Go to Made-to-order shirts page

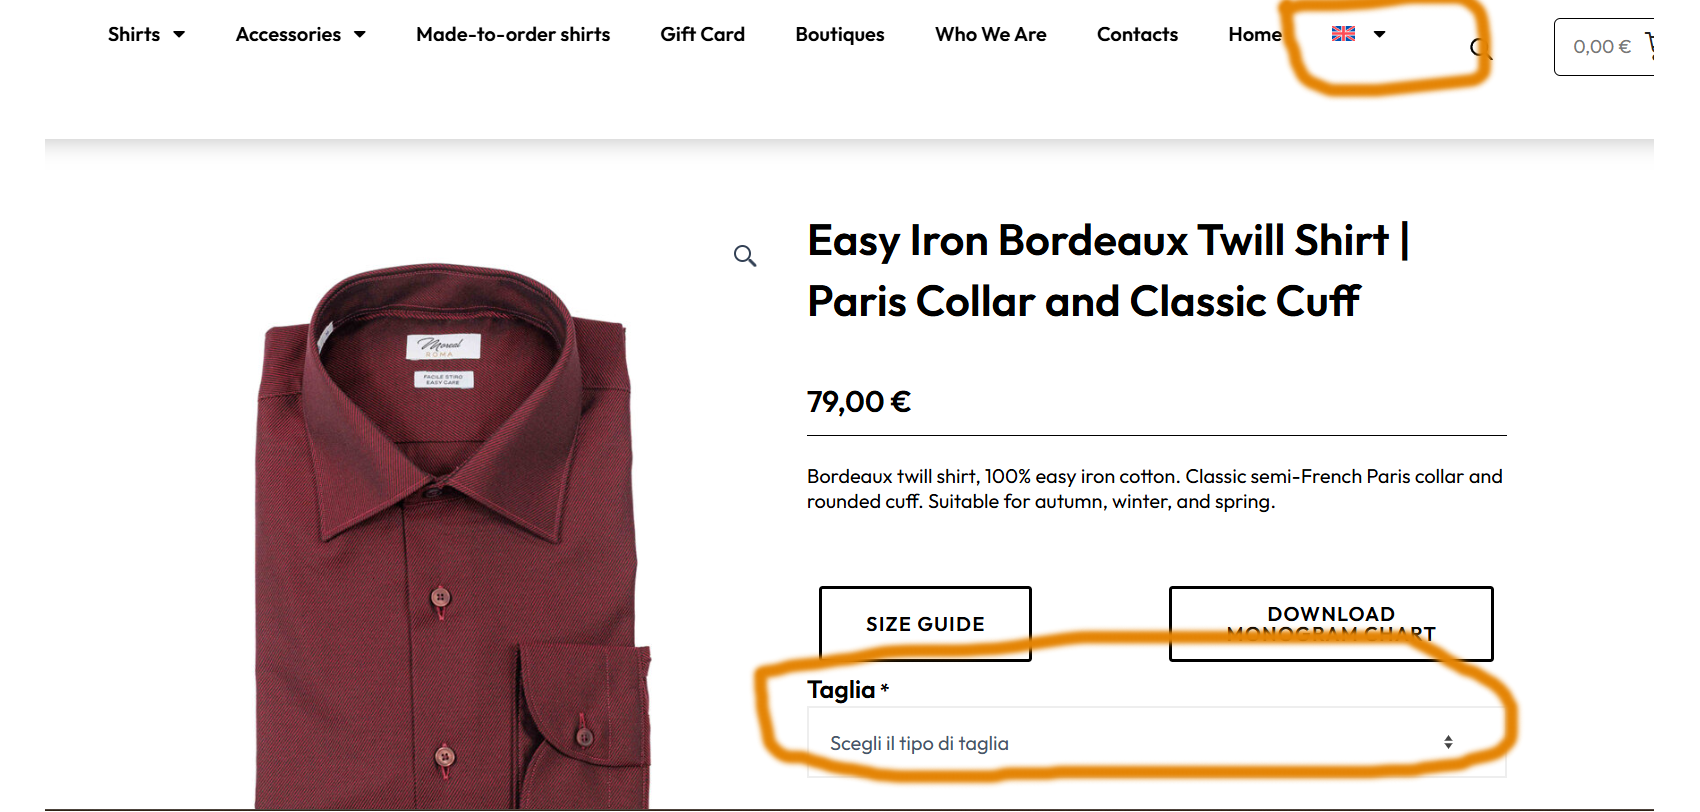[513, 34]
